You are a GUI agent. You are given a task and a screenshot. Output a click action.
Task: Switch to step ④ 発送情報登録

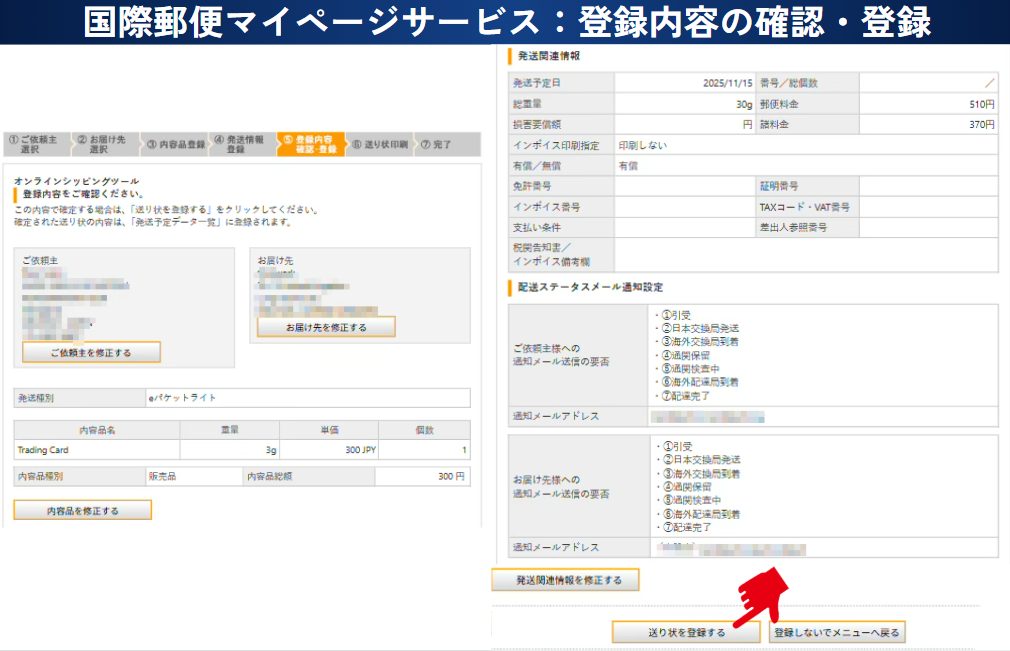pyautogui.click(x=241, y=144)
